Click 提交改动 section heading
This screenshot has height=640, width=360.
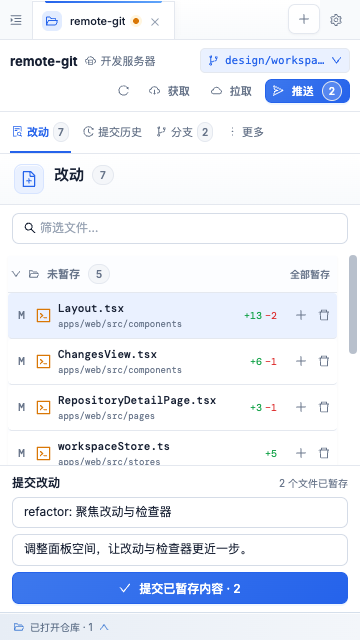click(x=36, y=483)
